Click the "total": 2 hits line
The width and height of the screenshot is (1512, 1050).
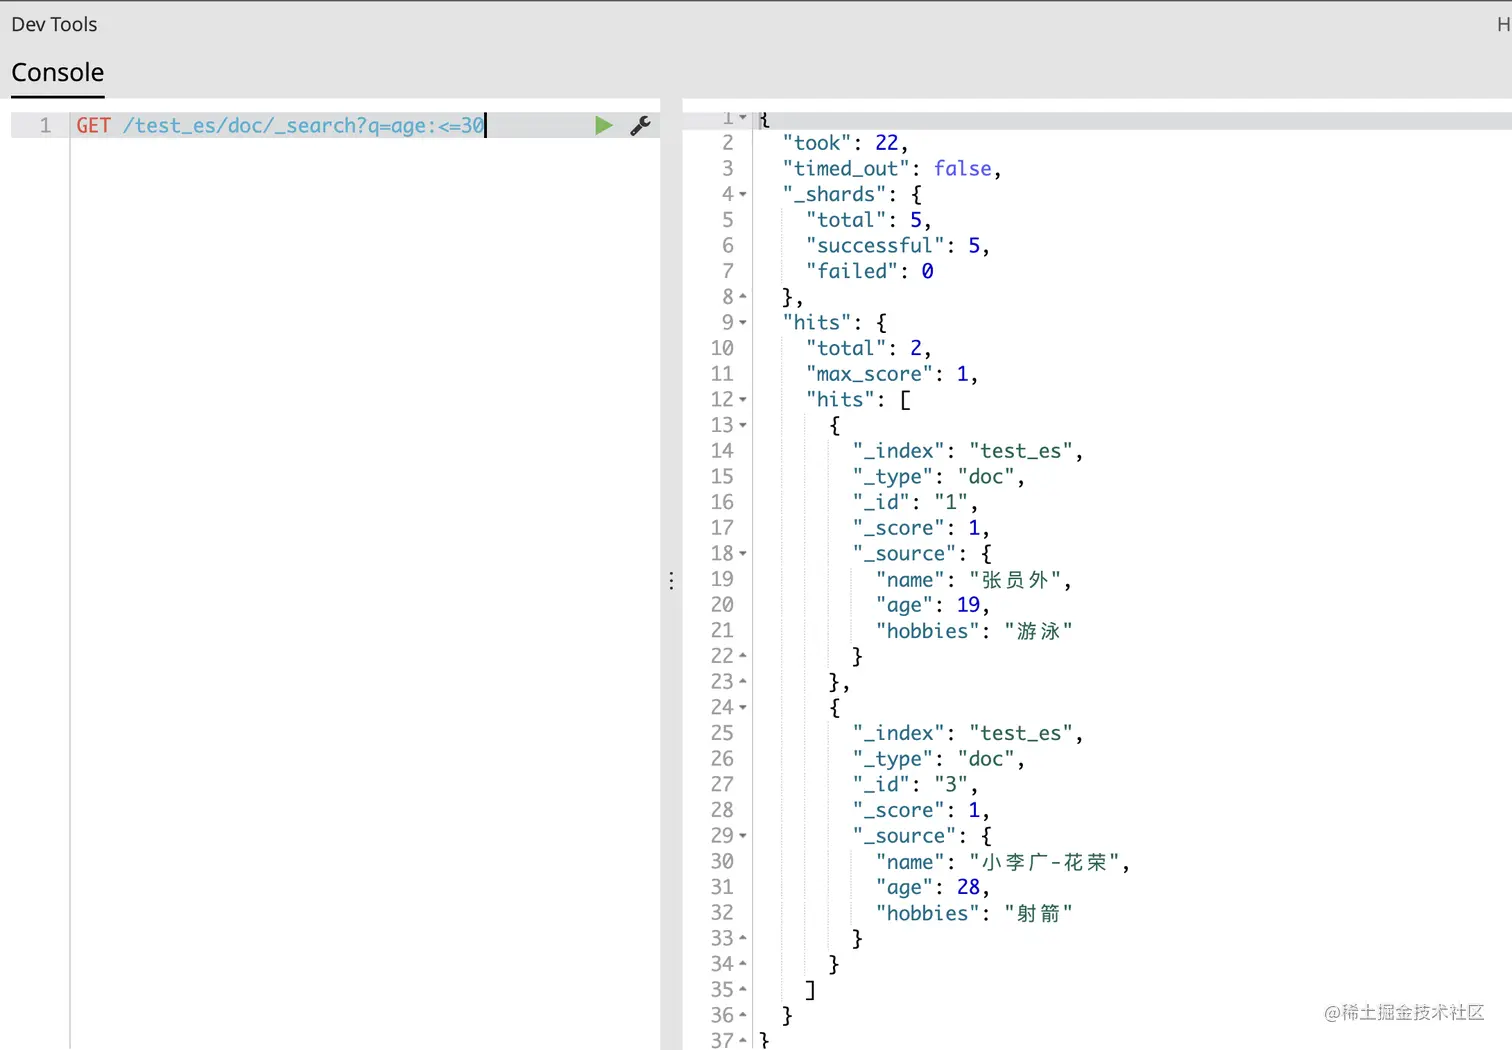pos(868,348)
